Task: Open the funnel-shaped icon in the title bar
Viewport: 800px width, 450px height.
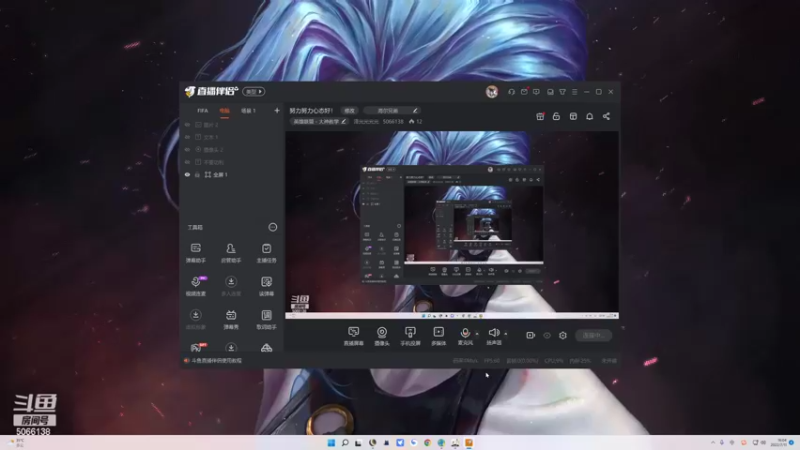Action: pyautogui.click(x=562, y=92)
